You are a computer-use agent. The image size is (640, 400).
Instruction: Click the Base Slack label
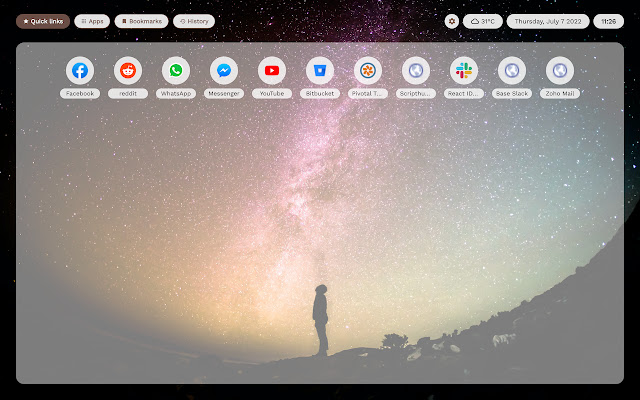click(512, 93)
